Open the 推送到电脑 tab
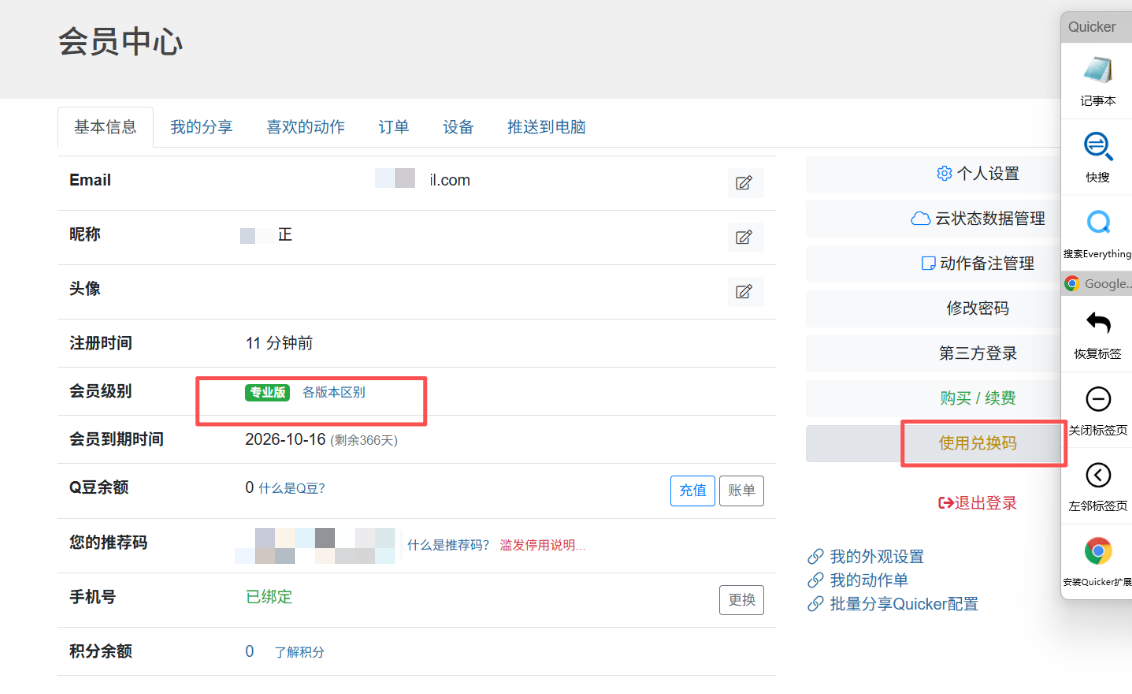 pos(547,127)
